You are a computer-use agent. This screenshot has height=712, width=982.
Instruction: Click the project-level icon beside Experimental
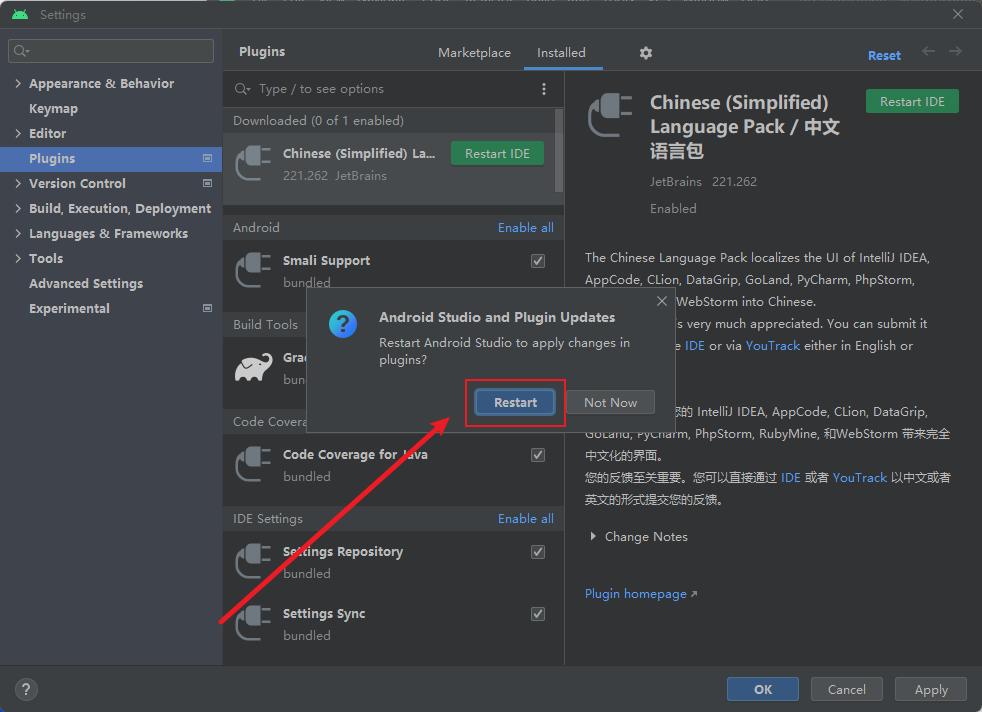point(207,308)
